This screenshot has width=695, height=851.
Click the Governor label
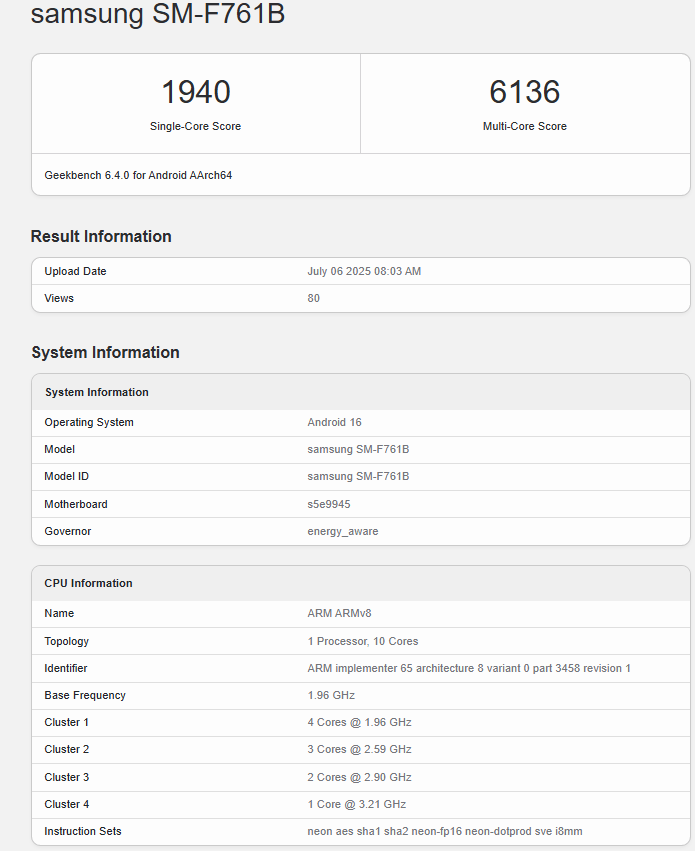[68, 531]
